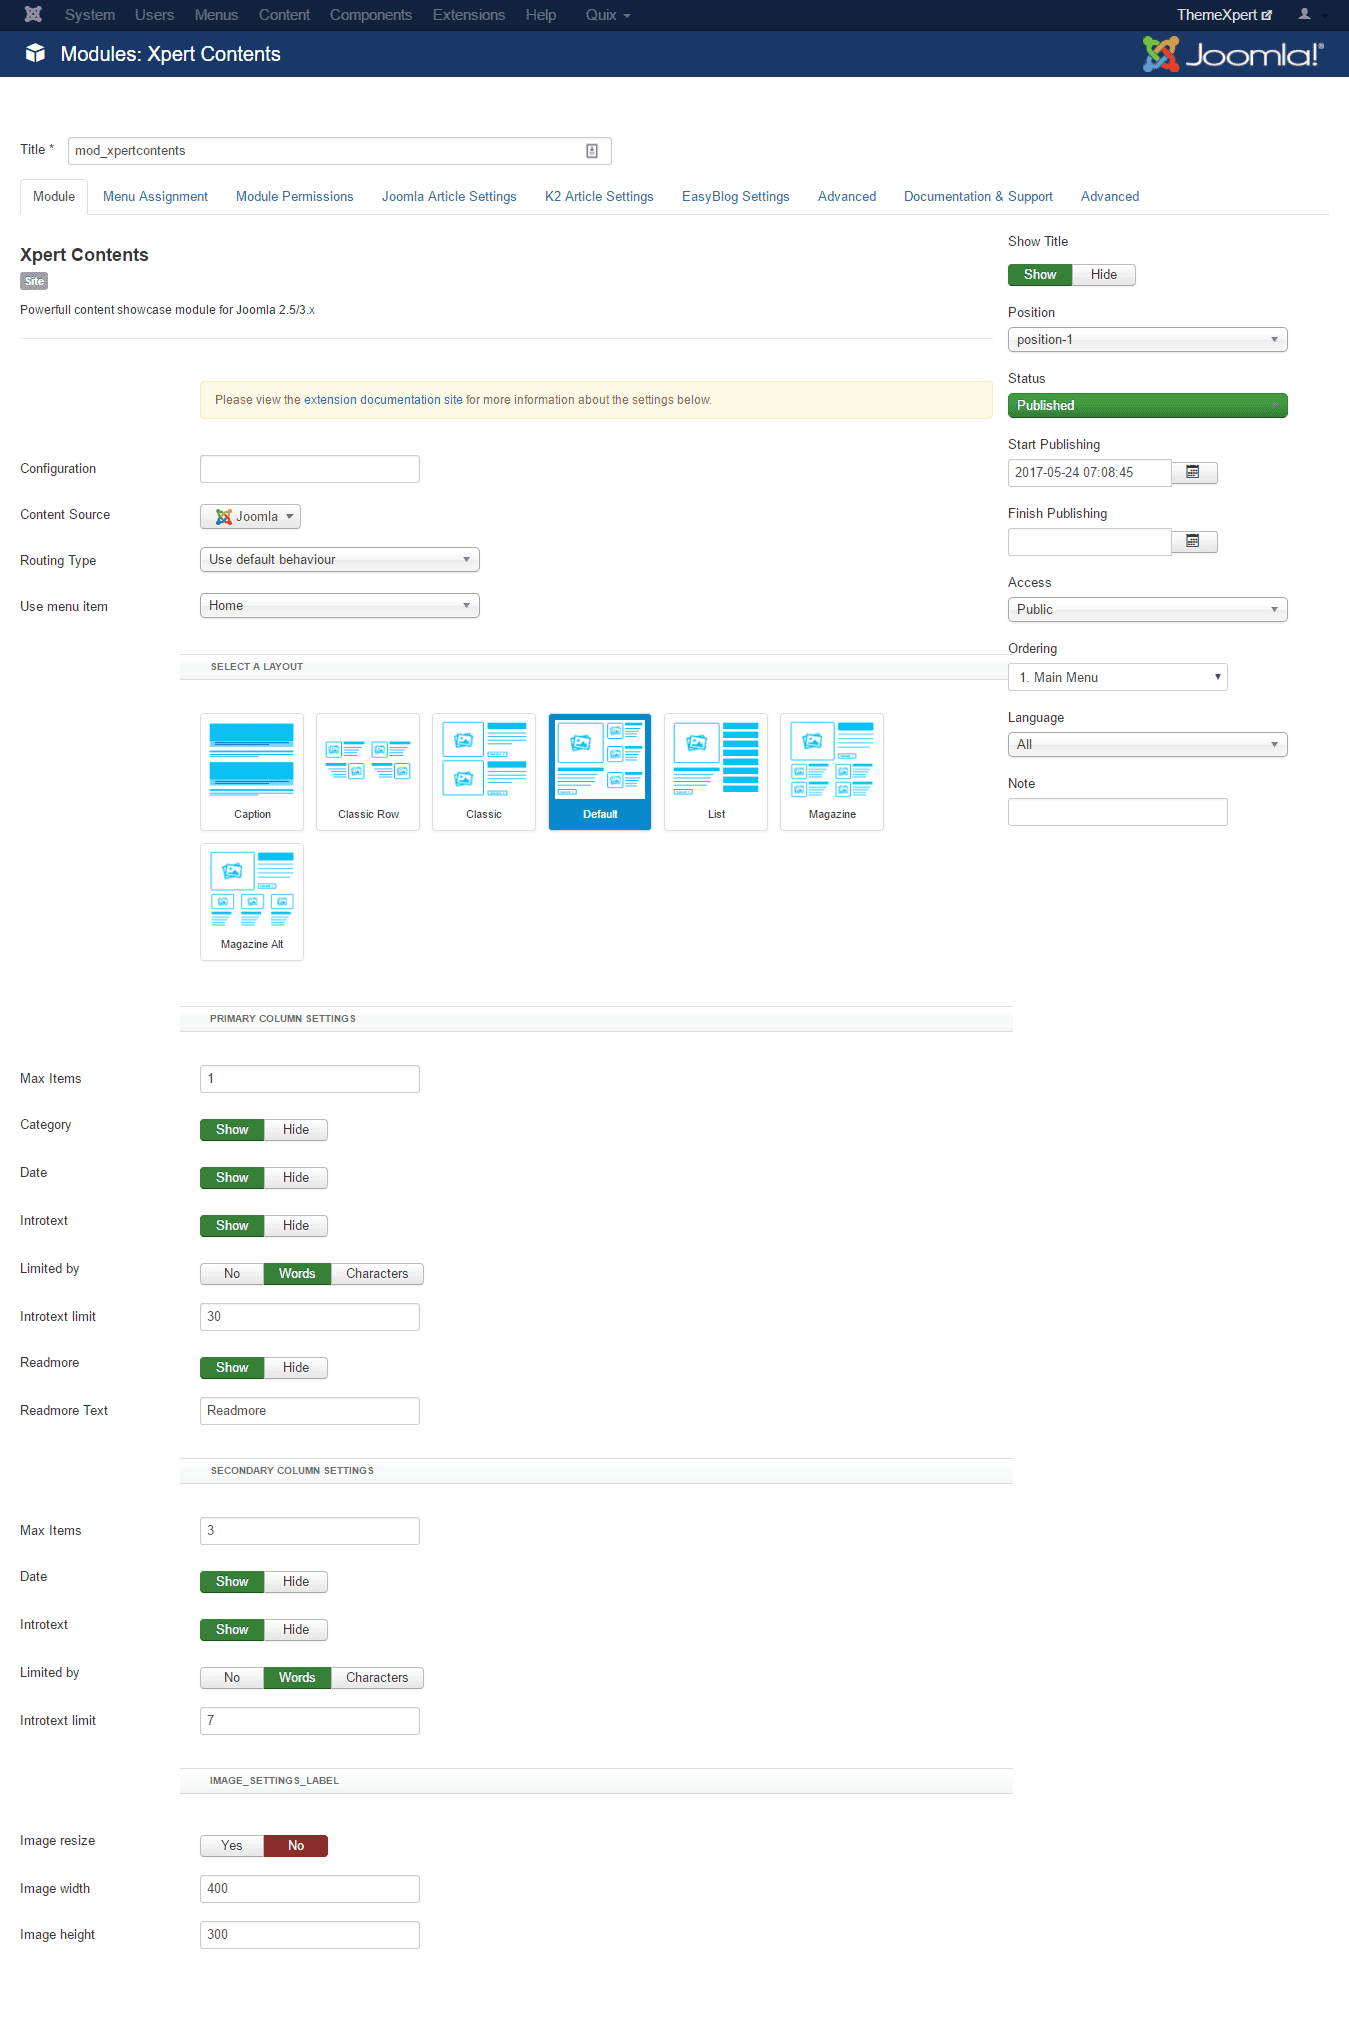Click the Joomla home icon in top menu
Viewport: 1349px width, 2035px height.
[33, 15]
